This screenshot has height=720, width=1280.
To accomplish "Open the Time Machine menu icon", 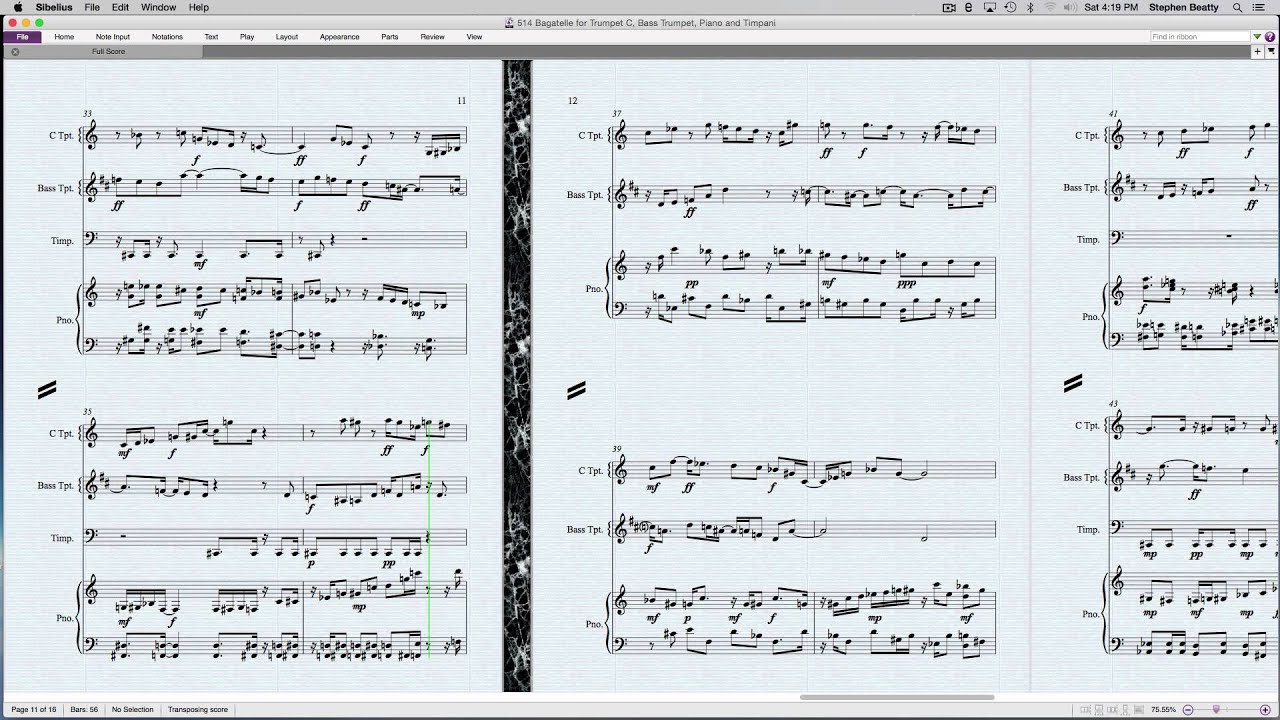I will click(1010, 7).
